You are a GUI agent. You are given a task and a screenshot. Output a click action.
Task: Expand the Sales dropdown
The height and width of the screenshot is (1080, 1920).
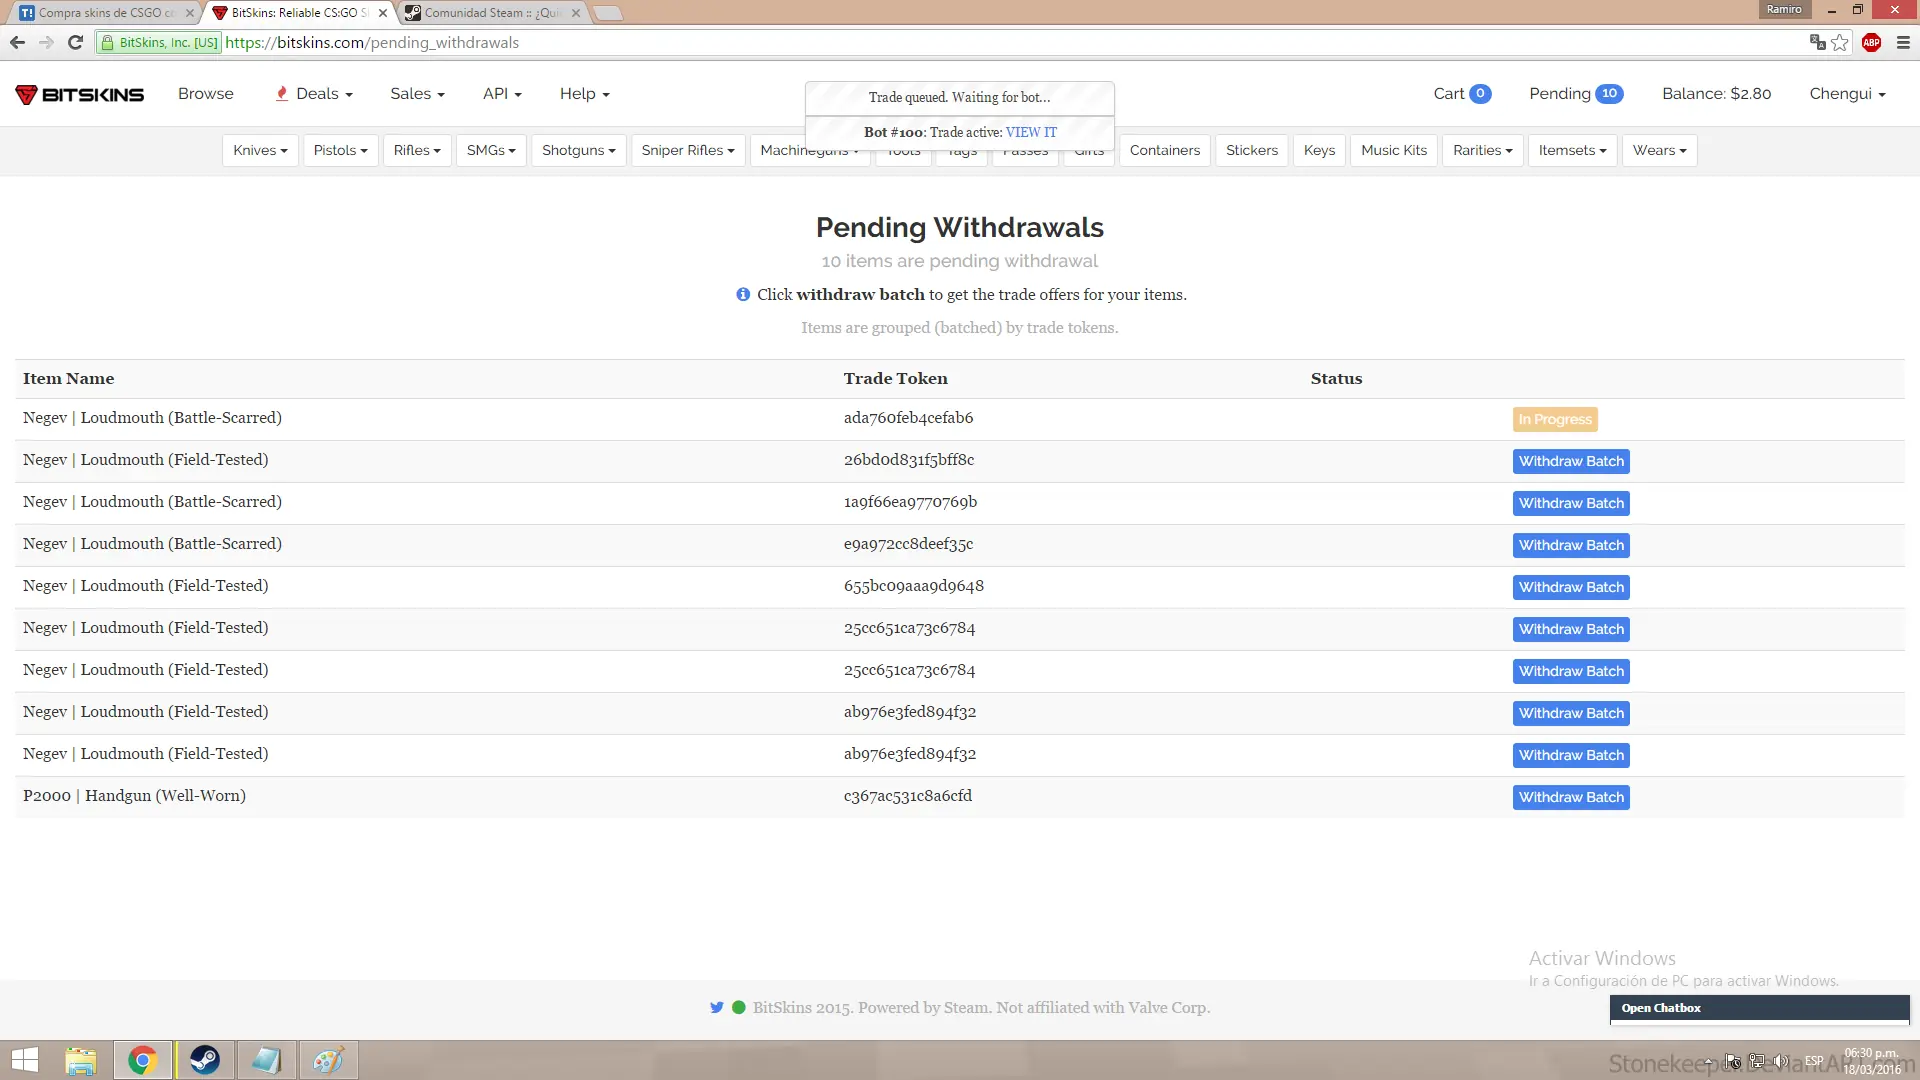click(417, 94)
